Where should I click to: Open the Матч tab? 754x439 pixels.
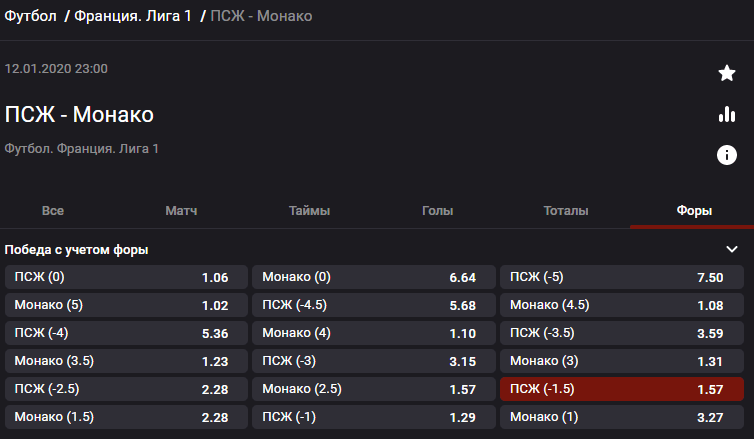pos(181,211)
